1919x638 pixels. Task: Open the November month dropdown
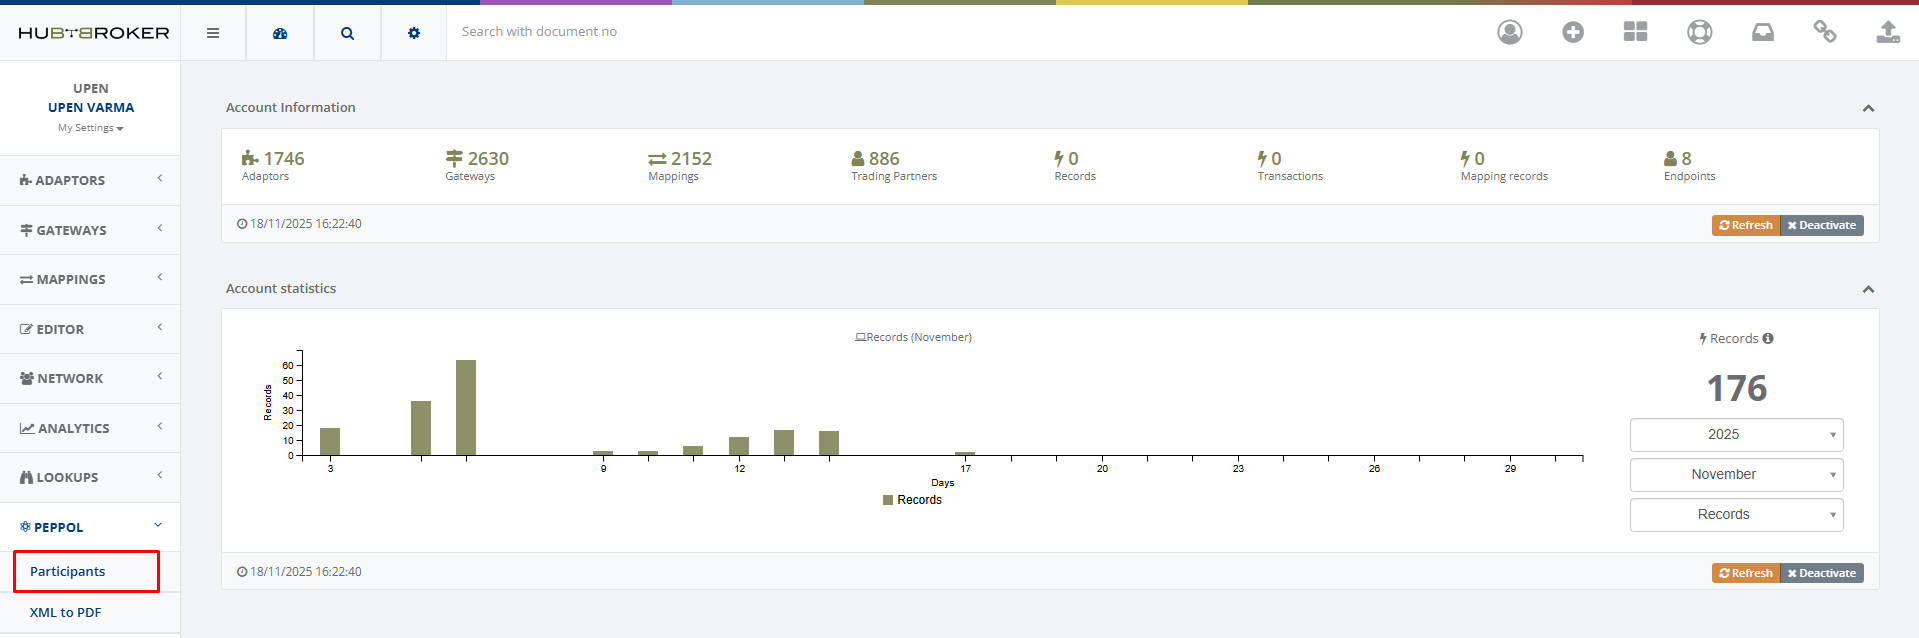pos(1736,474)
